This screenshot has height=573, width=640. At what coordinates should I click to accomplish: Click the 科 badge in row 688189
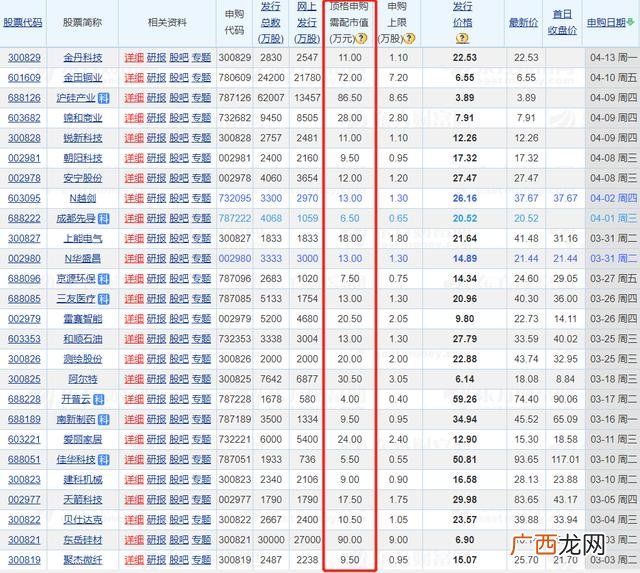pos(104,420)
